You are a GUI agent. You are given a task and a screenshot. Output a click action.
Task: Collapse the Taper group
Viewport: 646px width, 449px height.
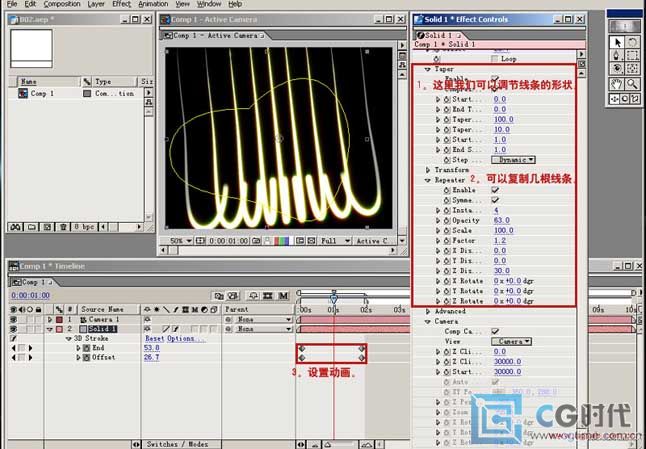point(428,69)
